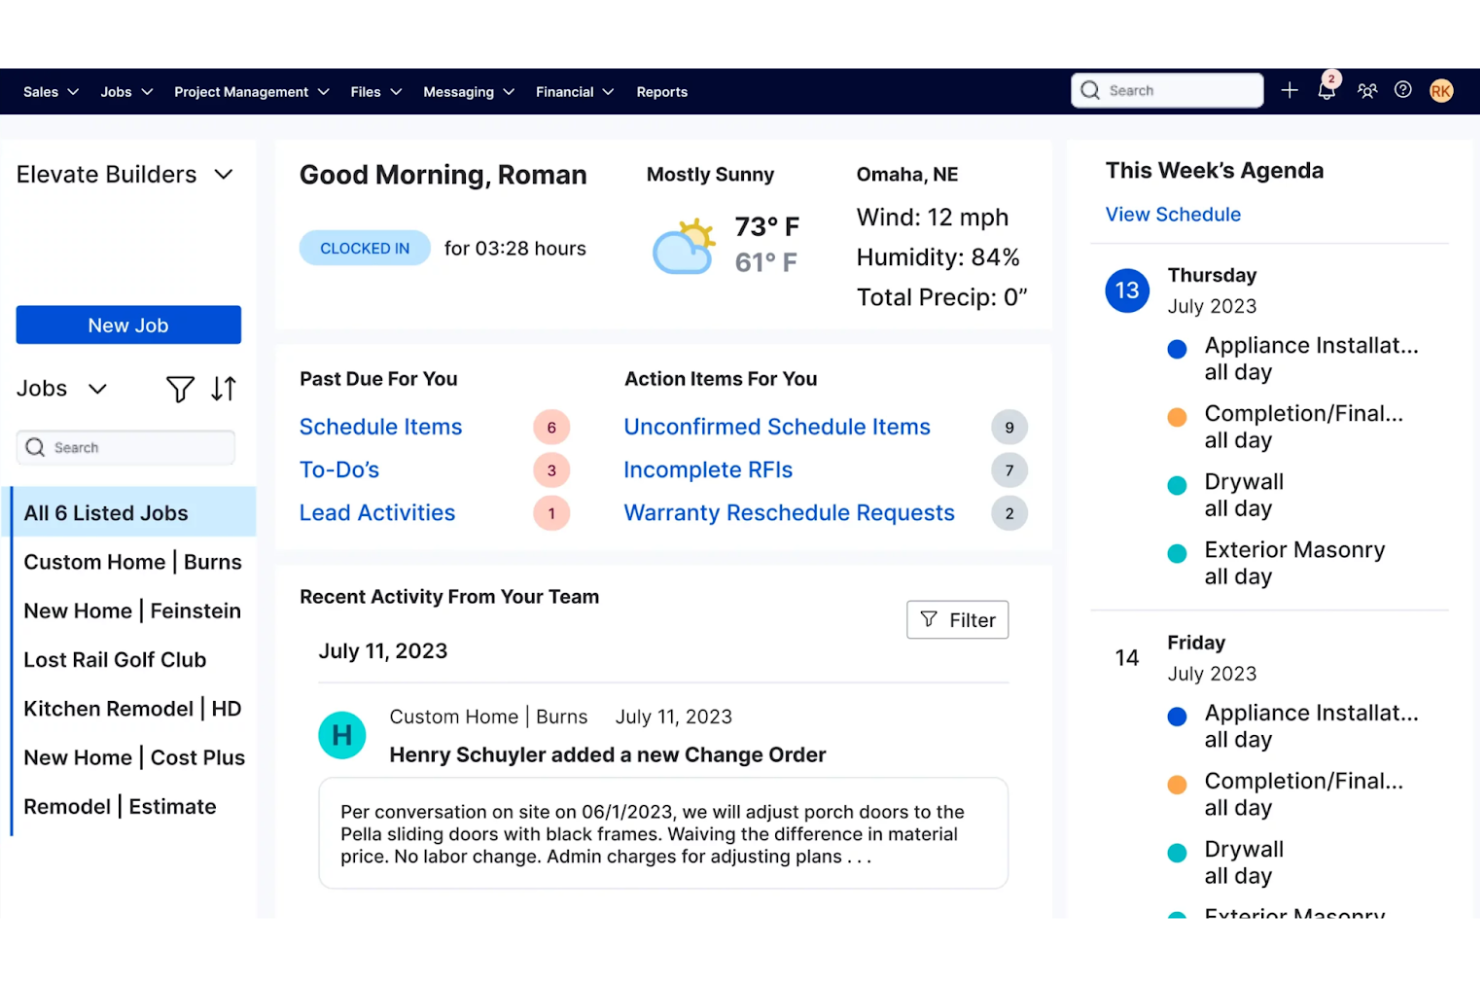Click the New Job button
1480x987 pixels.
point(128,324)
